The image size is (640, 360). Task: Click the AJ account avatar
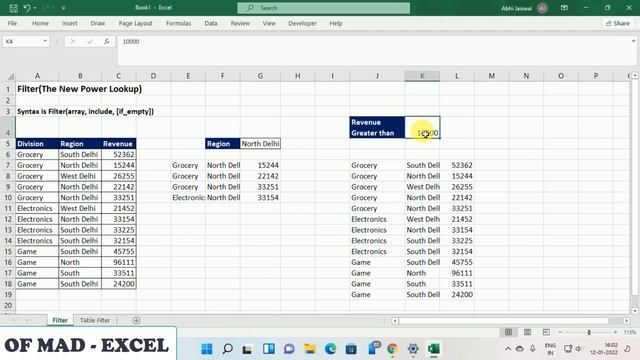(x=542, y=8)
